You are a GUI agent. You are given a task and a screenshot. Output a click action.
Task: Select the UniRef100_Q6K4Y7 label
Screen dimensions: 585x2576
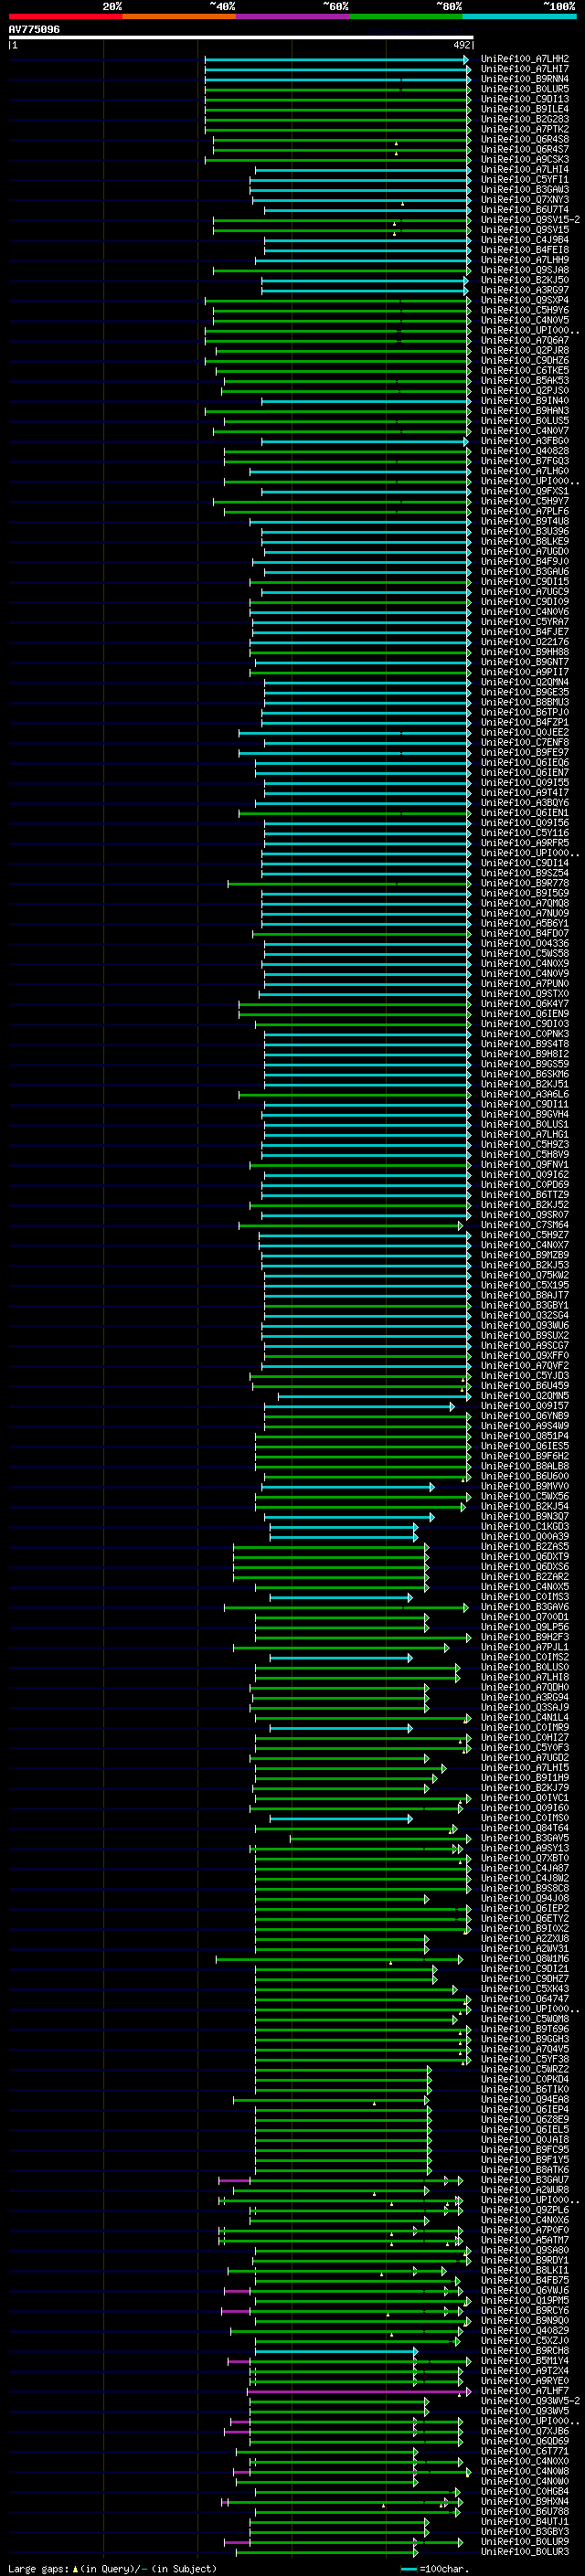[x=525, y=1004]
